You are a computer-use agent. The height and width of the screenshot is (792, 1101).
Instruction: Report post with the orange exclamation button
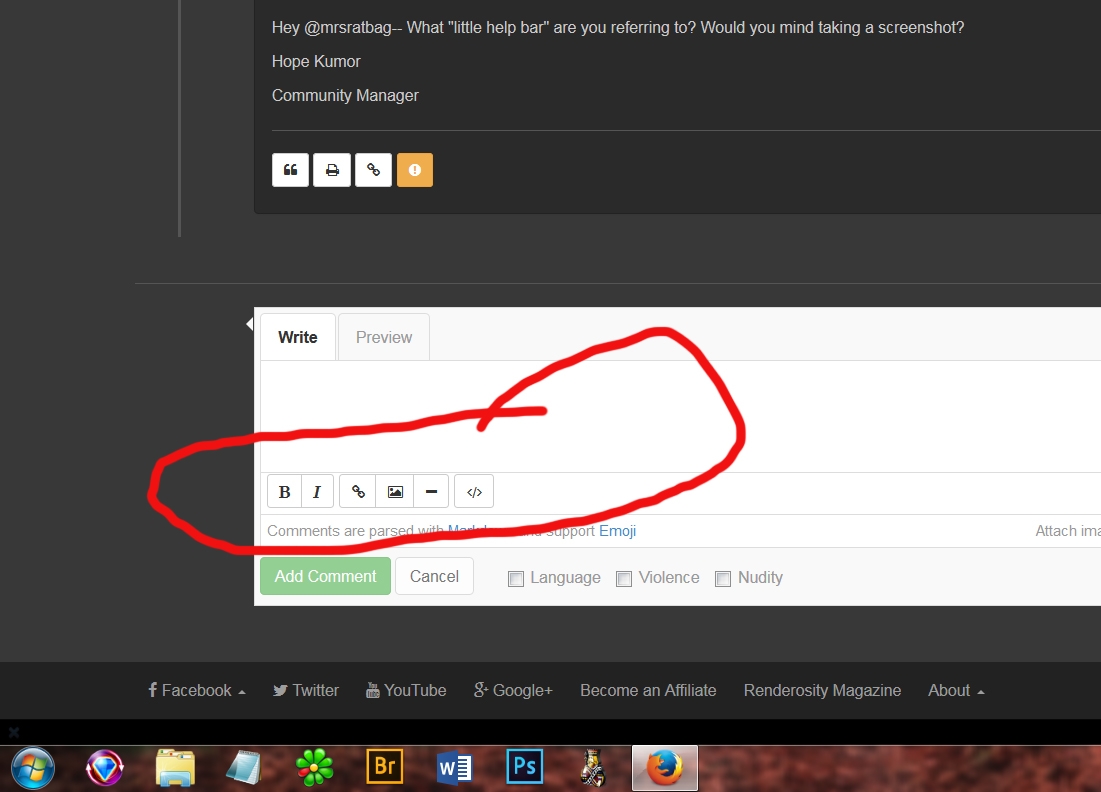click(x=415, y=170)
